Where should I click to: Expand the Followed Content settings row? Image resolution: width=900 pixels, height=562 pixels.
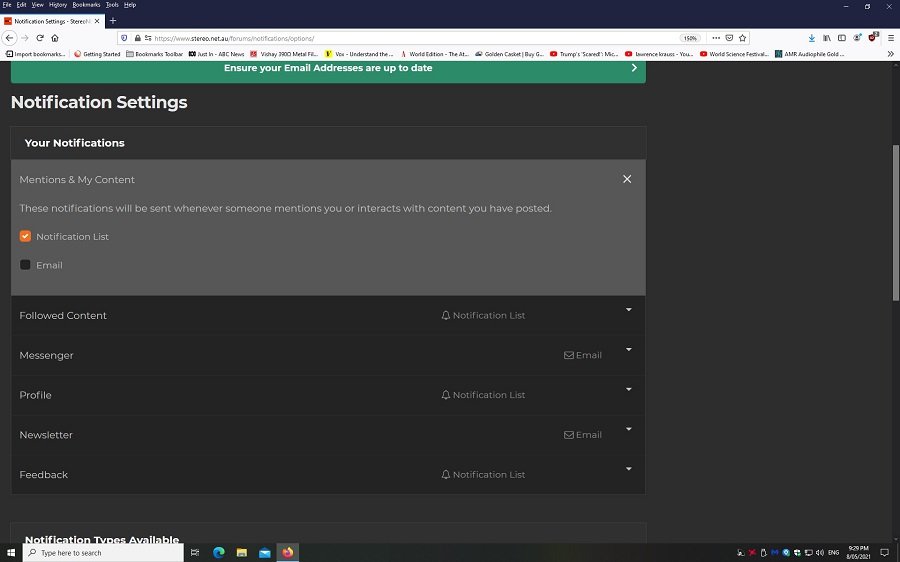628,310
